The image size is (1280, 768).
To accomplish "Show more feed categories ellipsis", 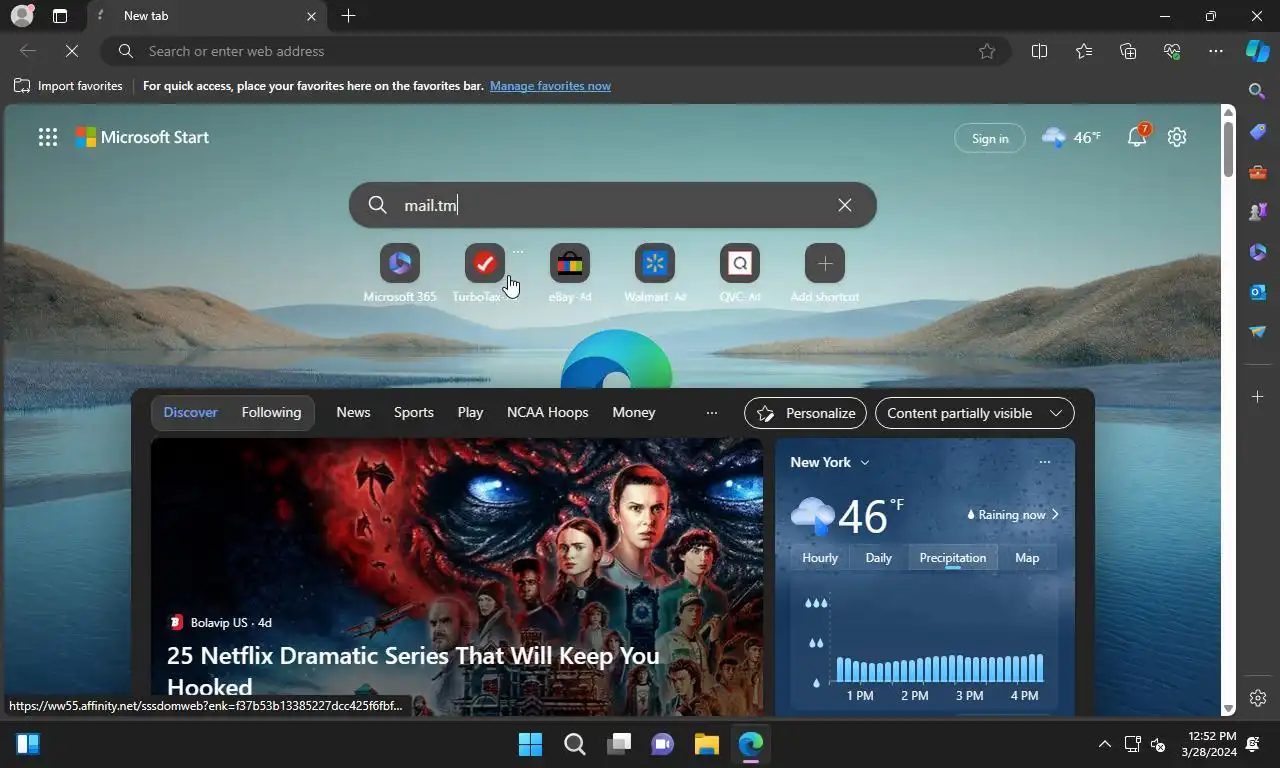I will [x=712, y=412].
